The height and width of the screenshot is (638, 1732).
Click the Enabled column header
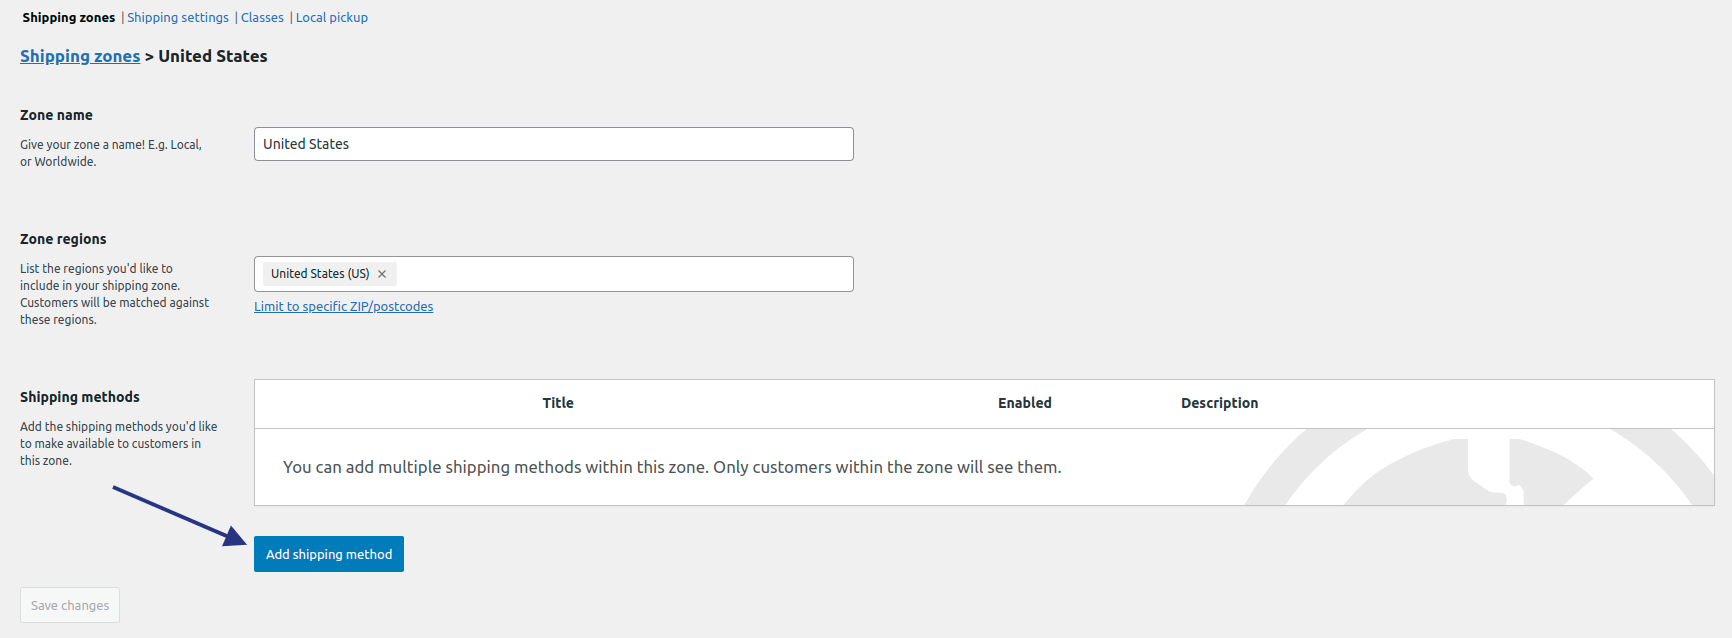click(1024, 403)
